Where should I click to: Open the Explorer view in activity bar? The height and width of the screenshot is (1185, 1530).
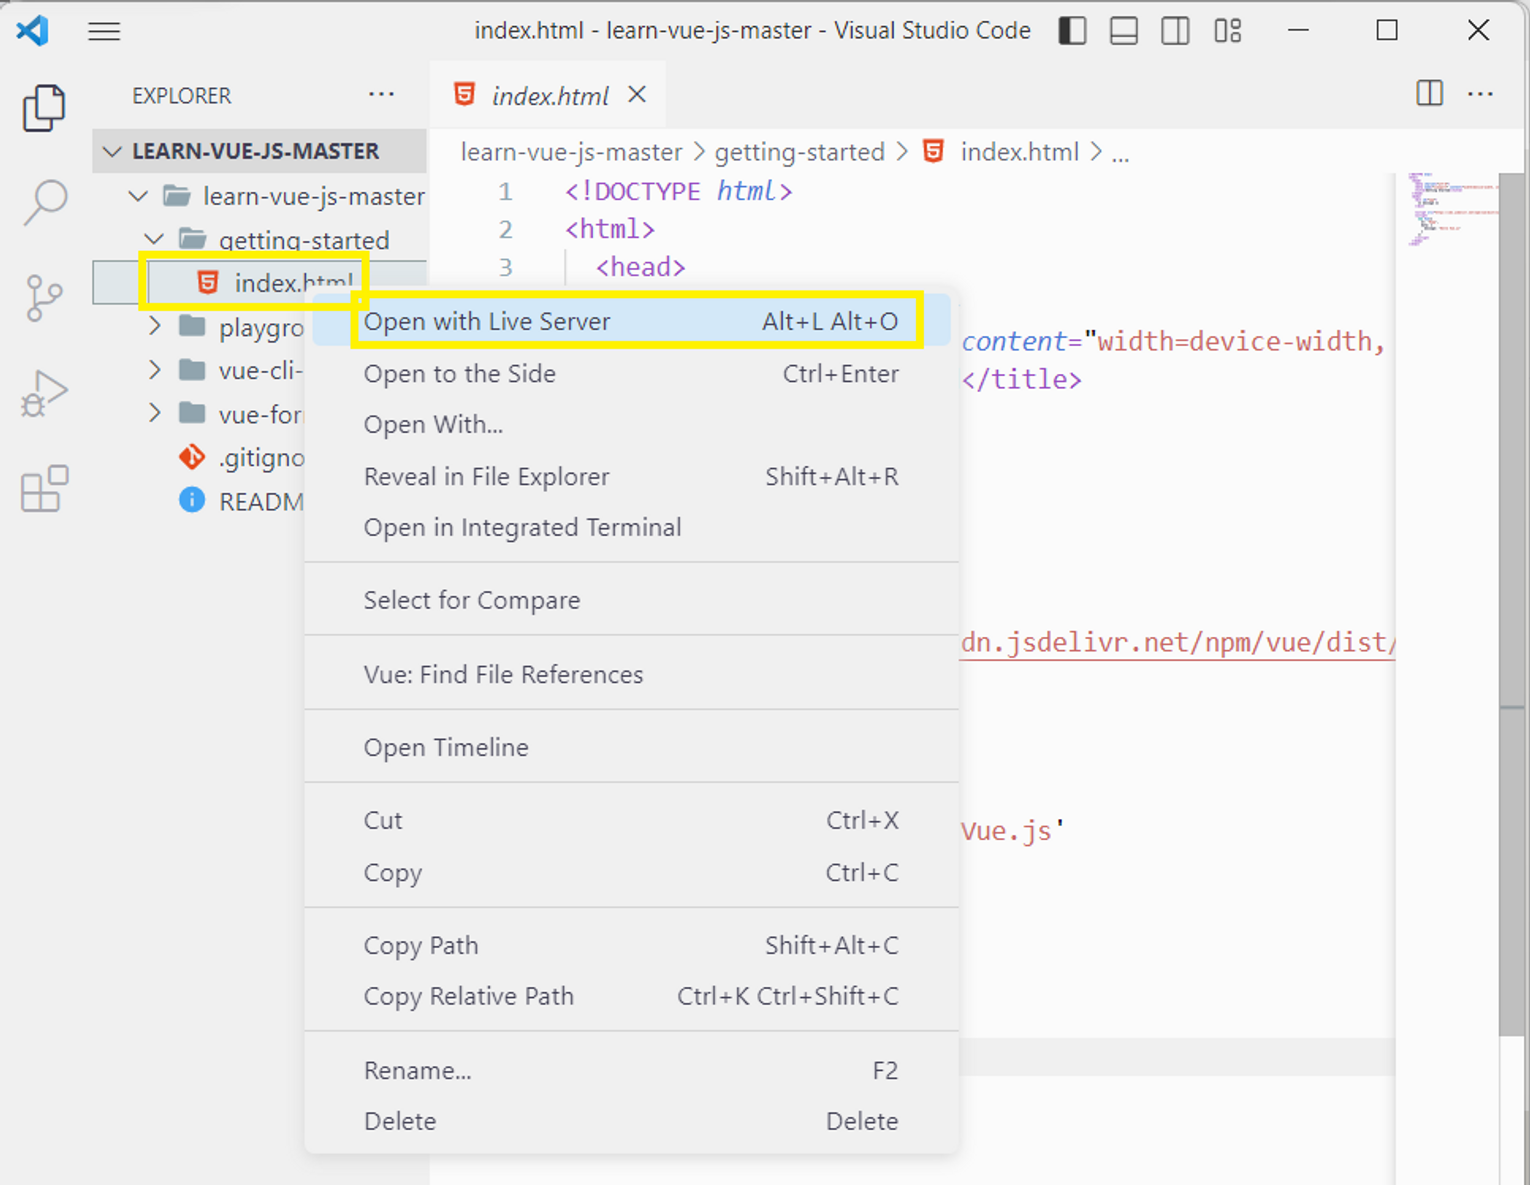click(44, 108)
